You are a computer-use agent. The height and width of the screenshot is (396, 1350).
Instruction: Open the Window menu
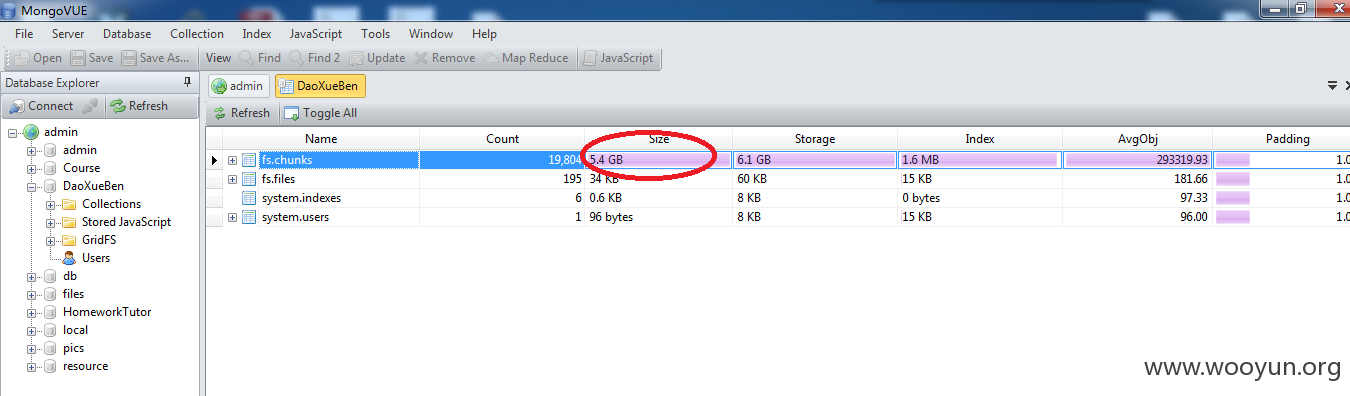[430, 34]
